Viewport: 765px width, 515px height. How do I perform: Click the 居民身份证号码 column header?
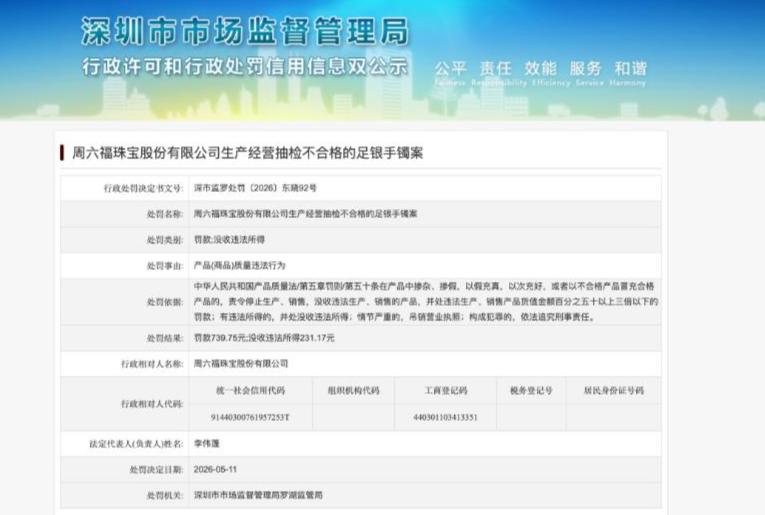pos(614,391)
